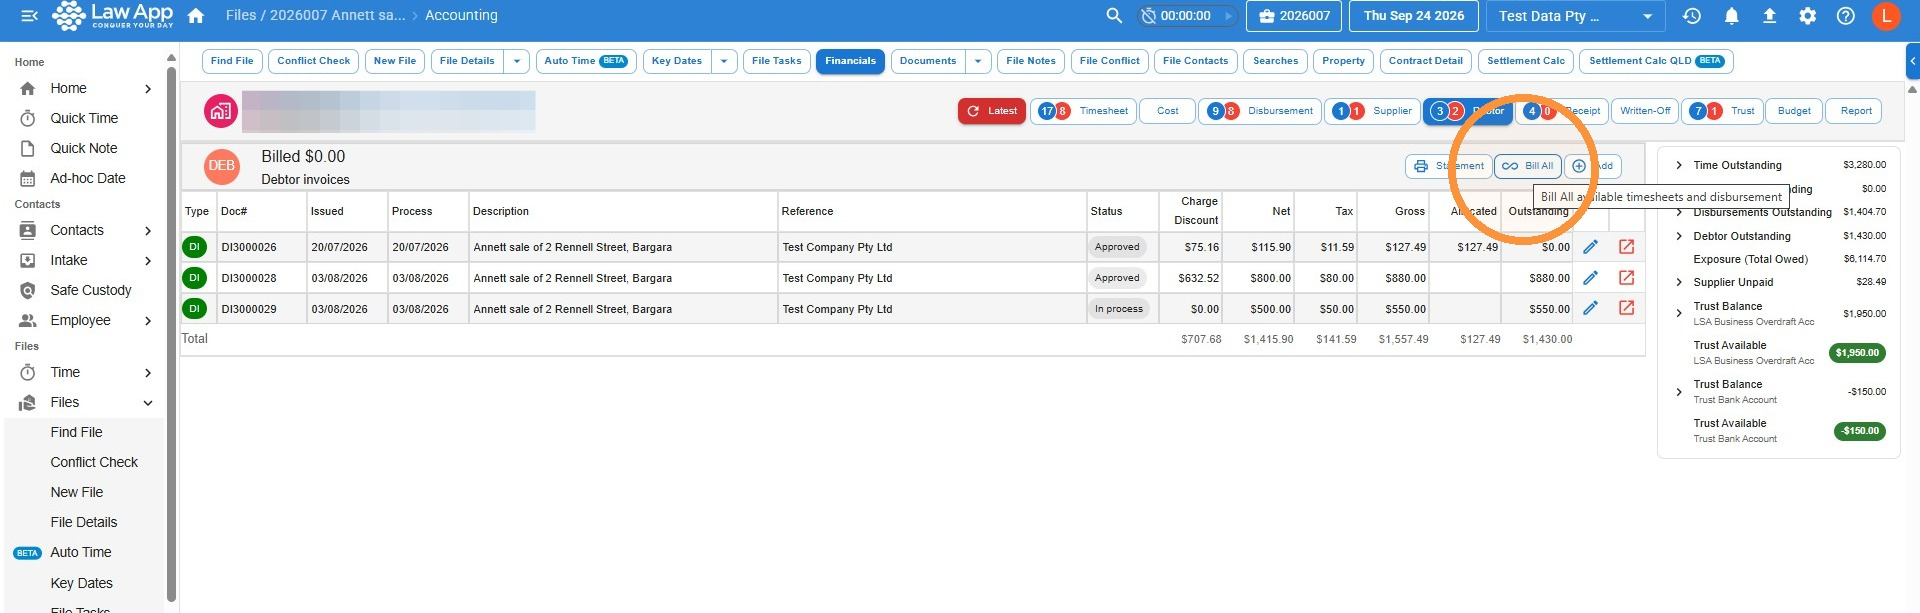
Task: Expand the Key Dates dropdown arrow
Action: [x=724, y=61]
